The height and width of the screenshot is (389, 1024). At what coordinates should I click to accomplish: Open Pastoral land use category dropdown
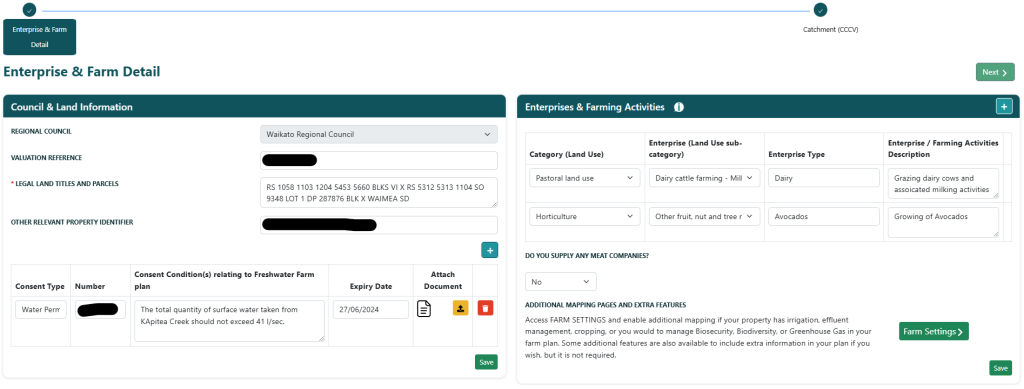tap(584, 178)
